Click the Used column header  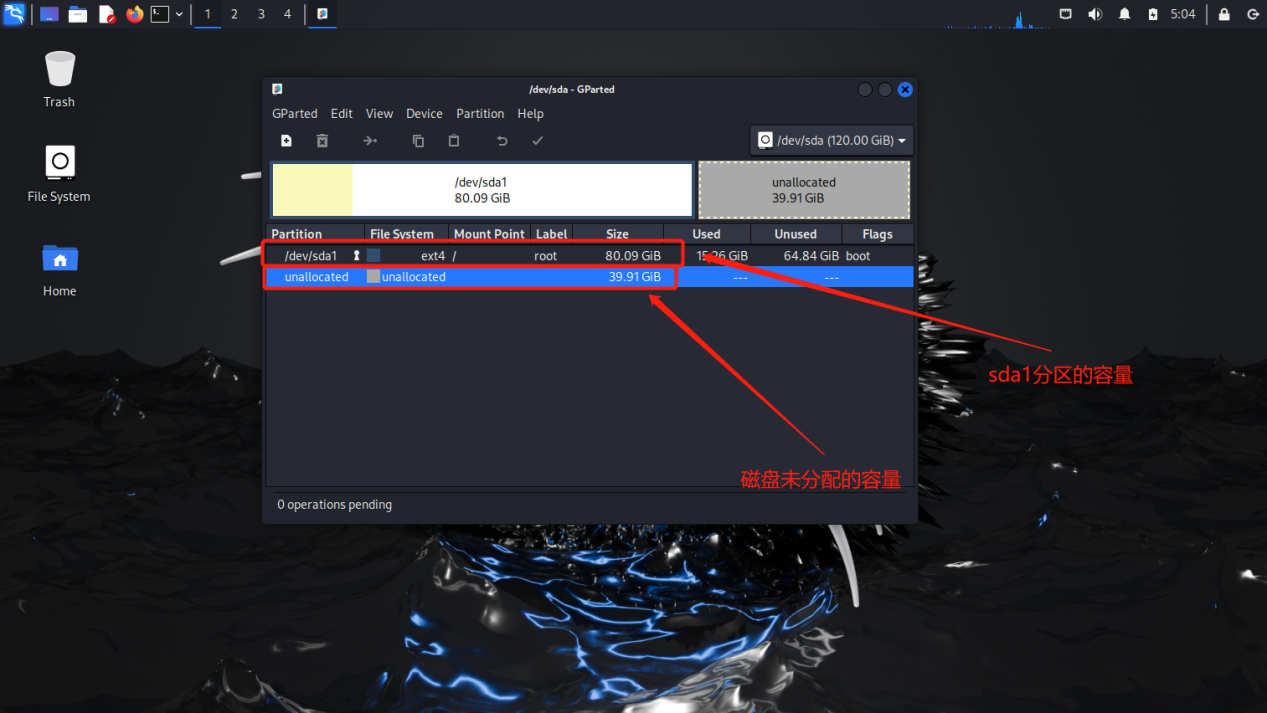click(706, 234)
